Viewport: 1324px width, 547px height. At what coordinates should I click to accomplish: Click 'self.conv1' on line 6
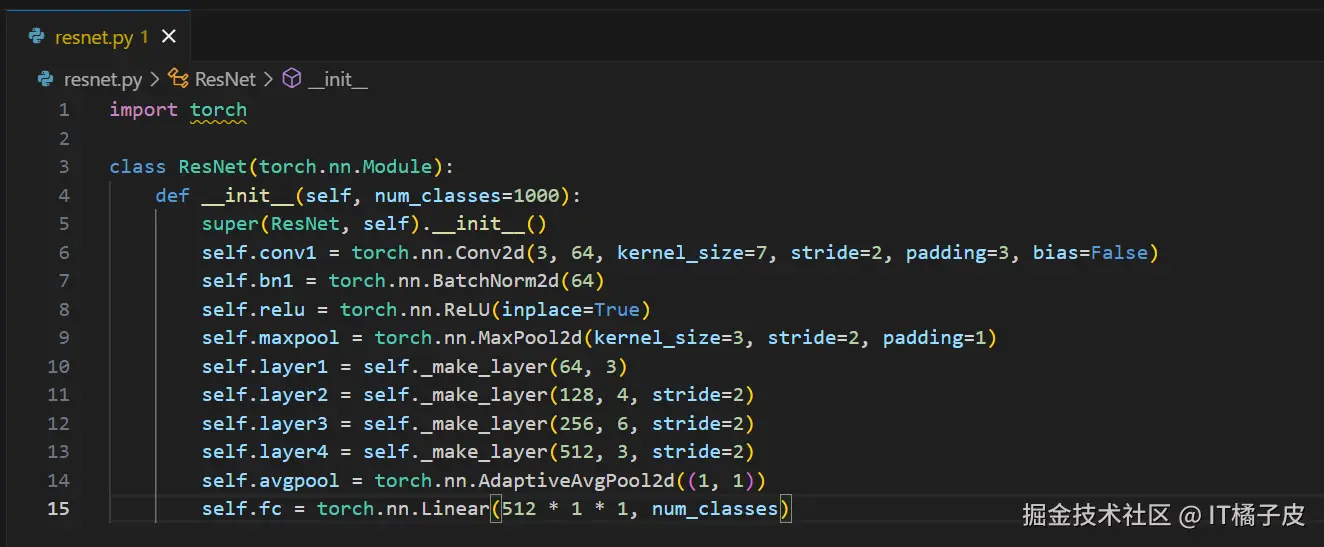pos(259,252)
